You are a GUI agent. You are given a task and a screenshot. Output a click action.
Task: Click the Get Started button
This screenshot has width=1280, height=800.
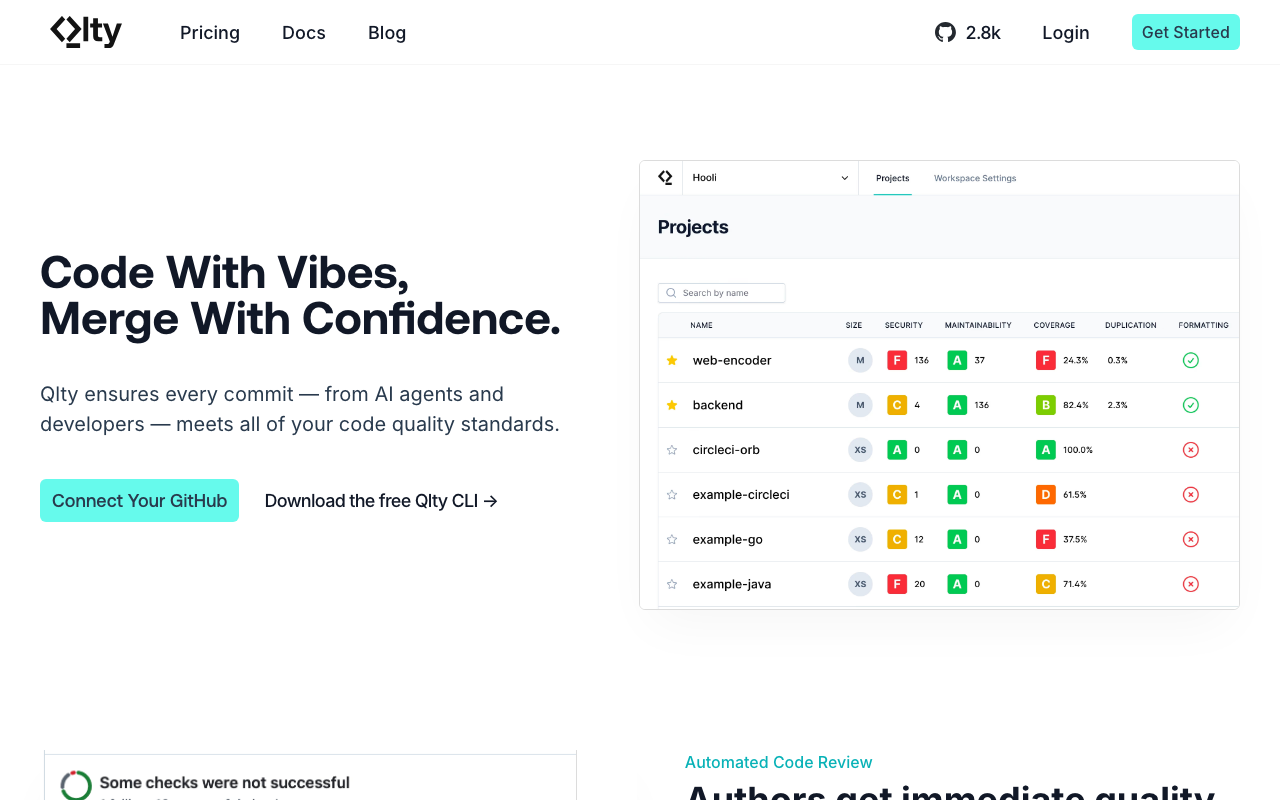(1185, 32)
